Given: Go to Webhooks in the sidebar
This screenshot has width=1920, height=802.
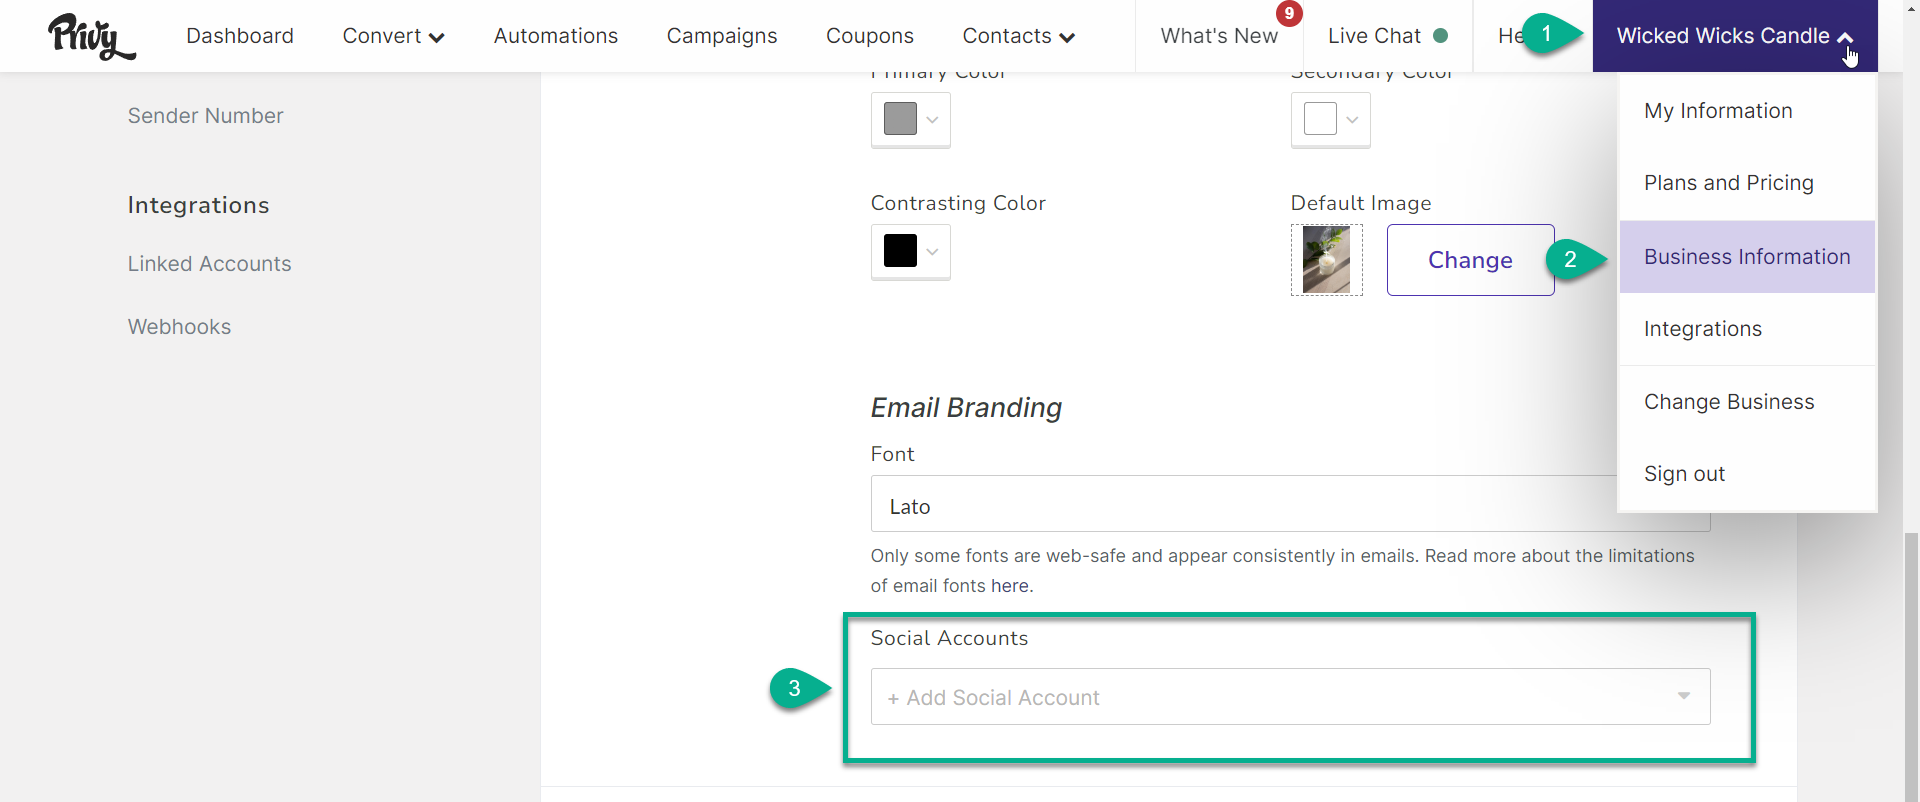Looking at the screenshot, I should click(179, 327).
